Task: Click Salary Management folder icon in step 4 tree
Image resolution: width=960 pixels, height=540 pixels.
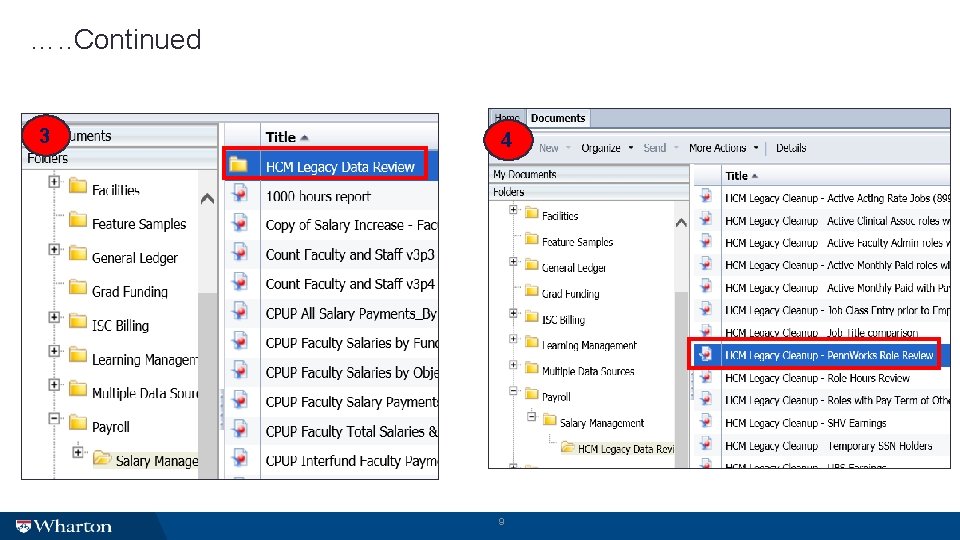Action: click(550, 421)
